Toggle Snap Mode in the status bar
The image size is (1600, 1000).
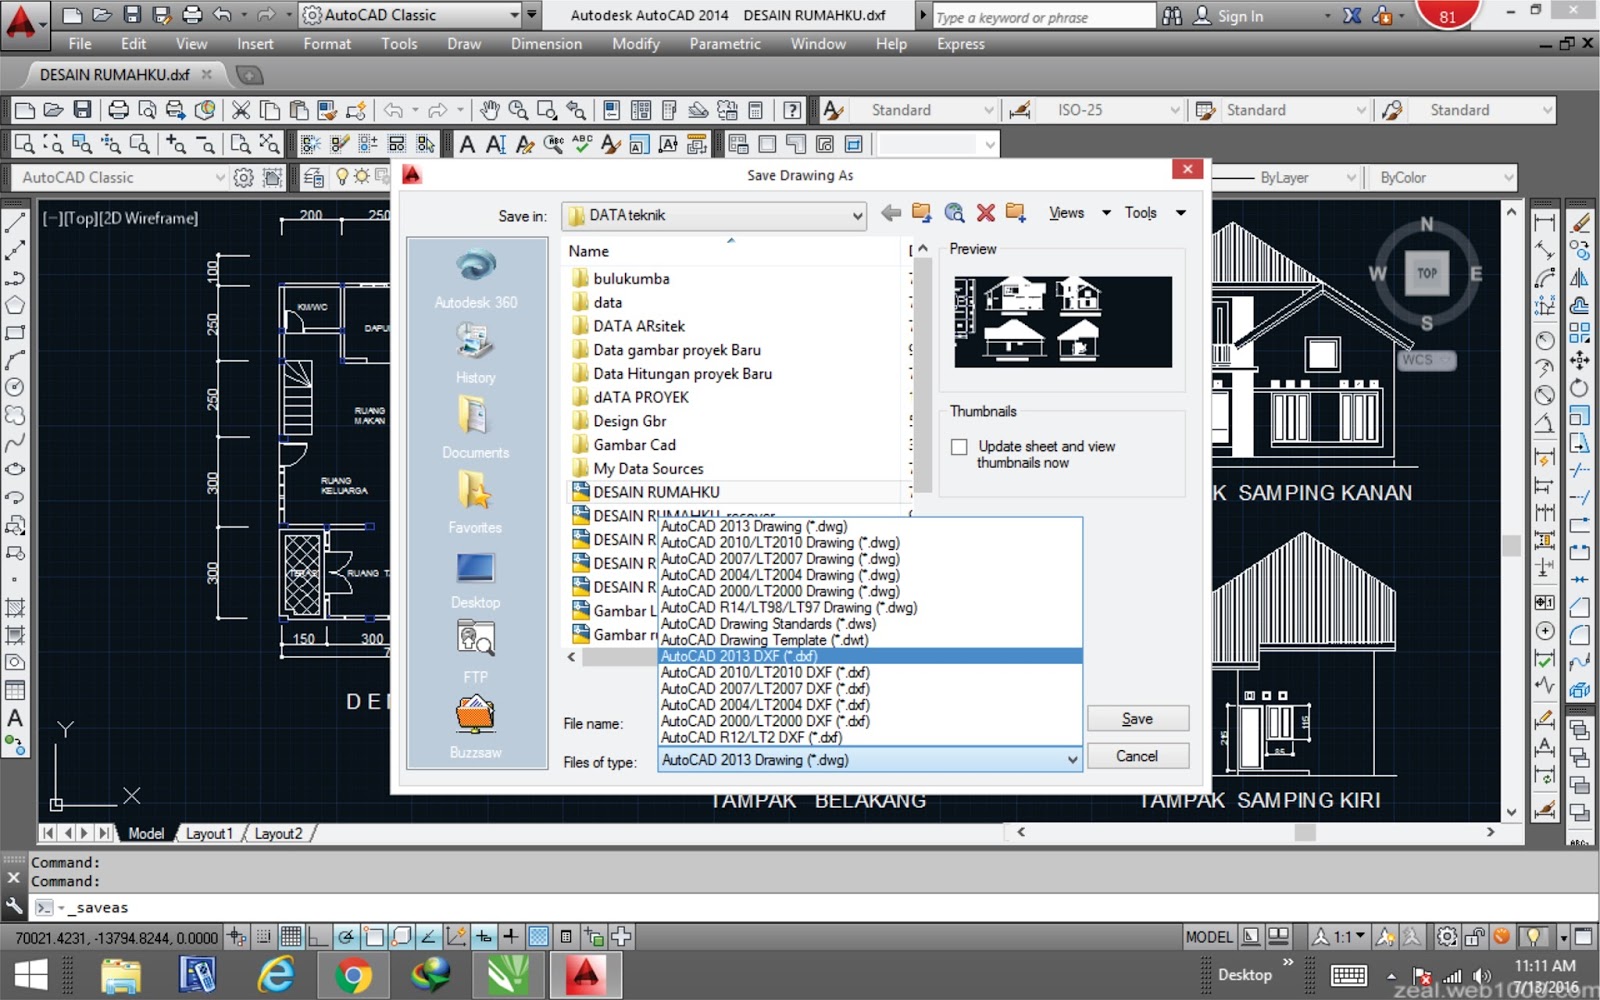coord(264,937)
